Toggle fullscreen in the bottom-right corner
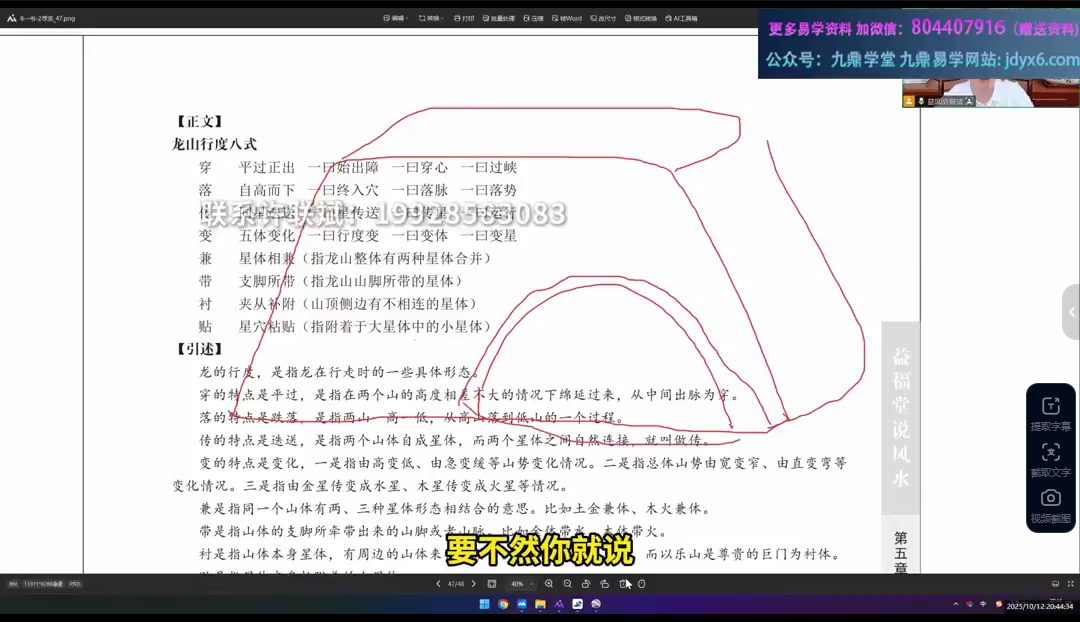 point(1070,584)
